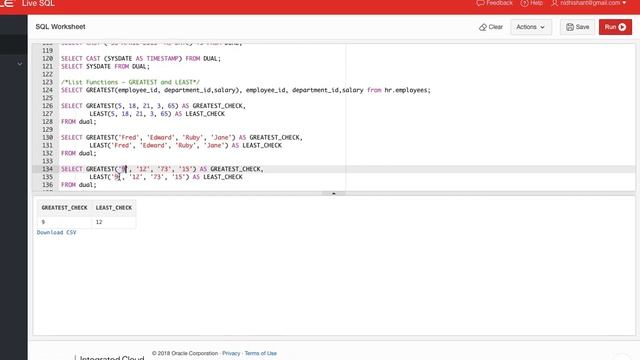The height and width of the screenshot is (360, 640).
Task: Click the splitter handle between editor and results
Action: pyautogui.click(x=333, y=193)
